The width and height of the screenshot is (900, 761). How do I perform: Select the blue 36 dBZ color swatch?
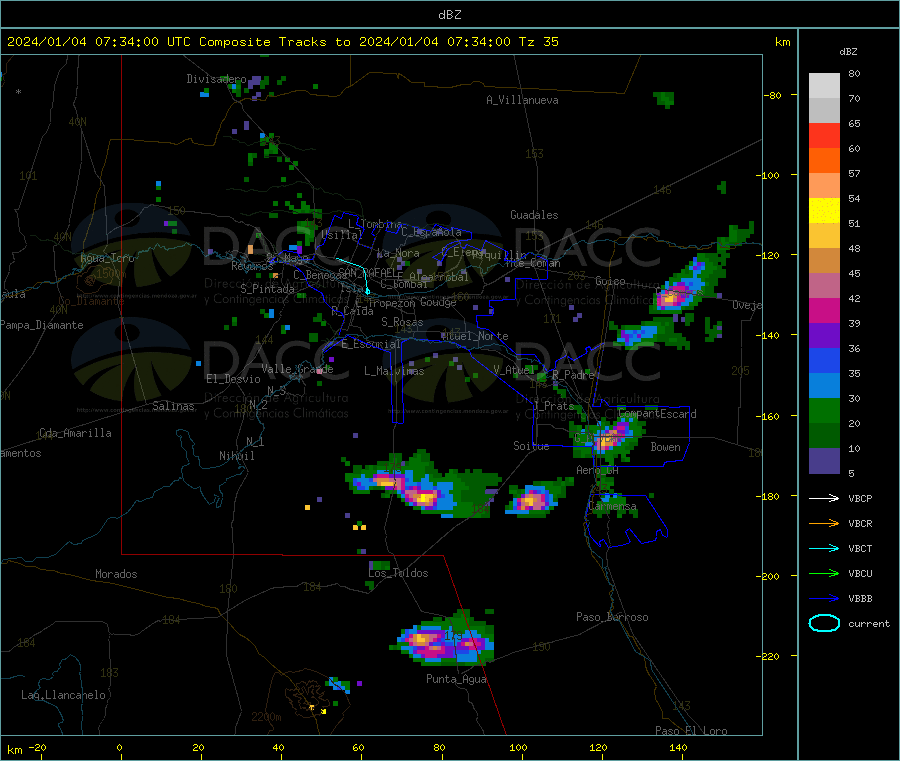click(824, 360)
